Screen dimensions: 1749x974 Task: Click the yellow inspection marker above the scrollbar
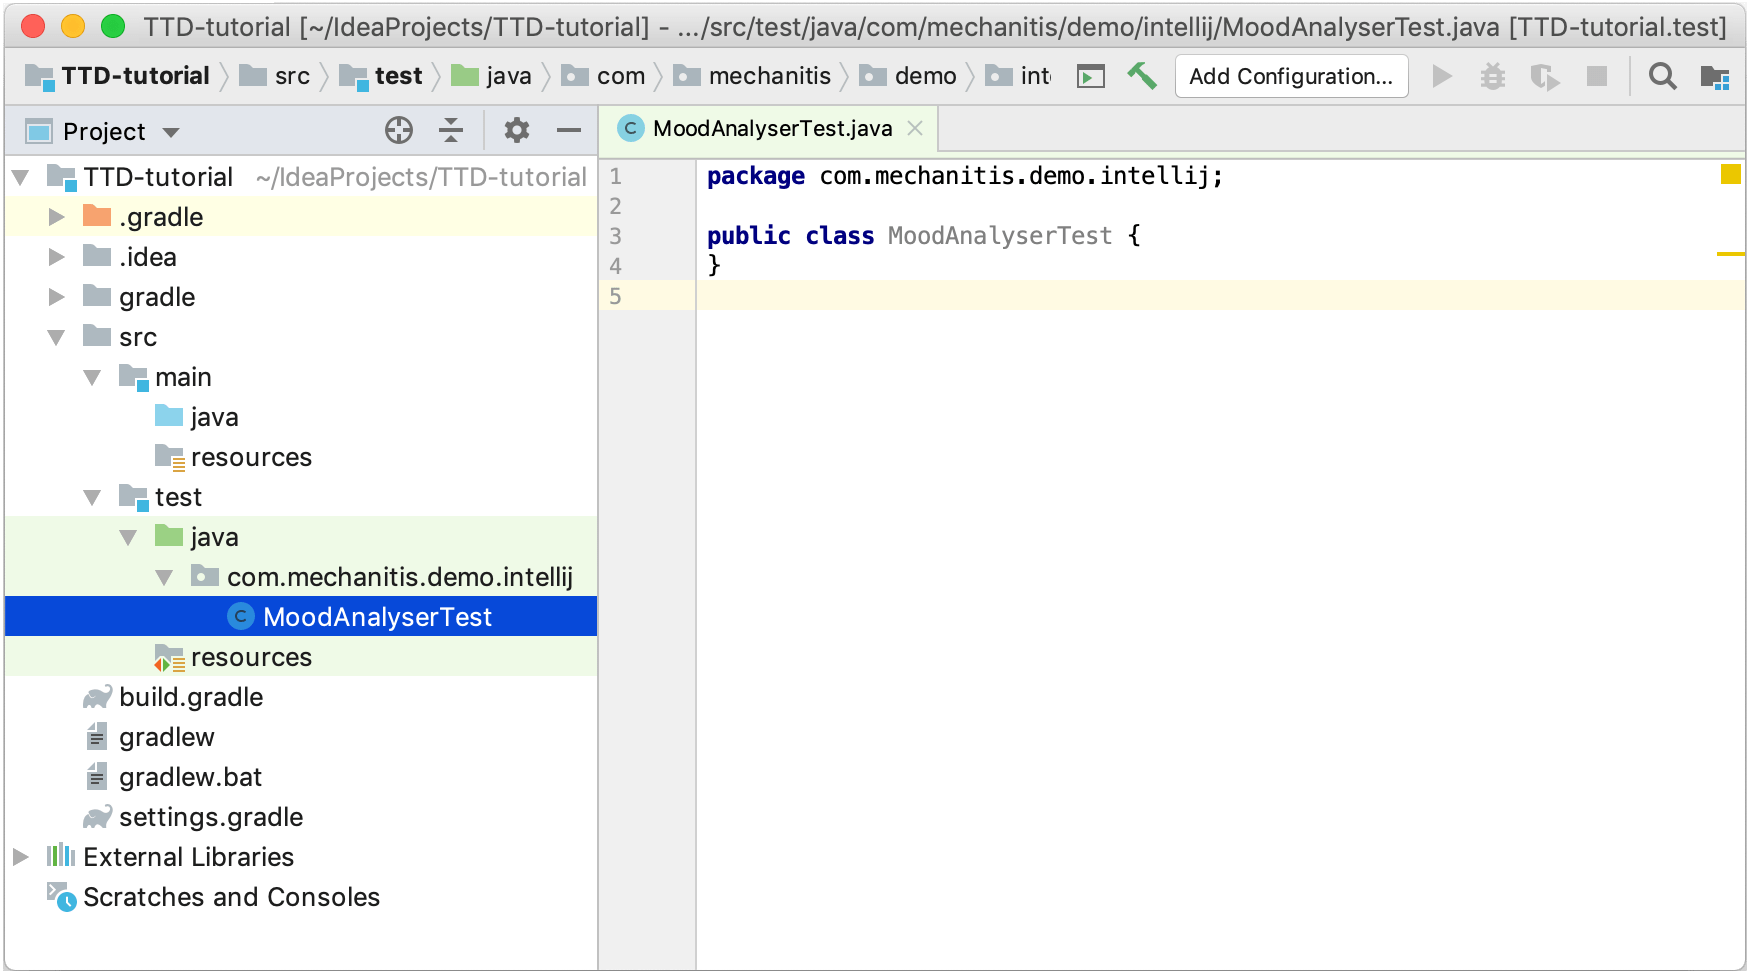[x=1732, y=174]
